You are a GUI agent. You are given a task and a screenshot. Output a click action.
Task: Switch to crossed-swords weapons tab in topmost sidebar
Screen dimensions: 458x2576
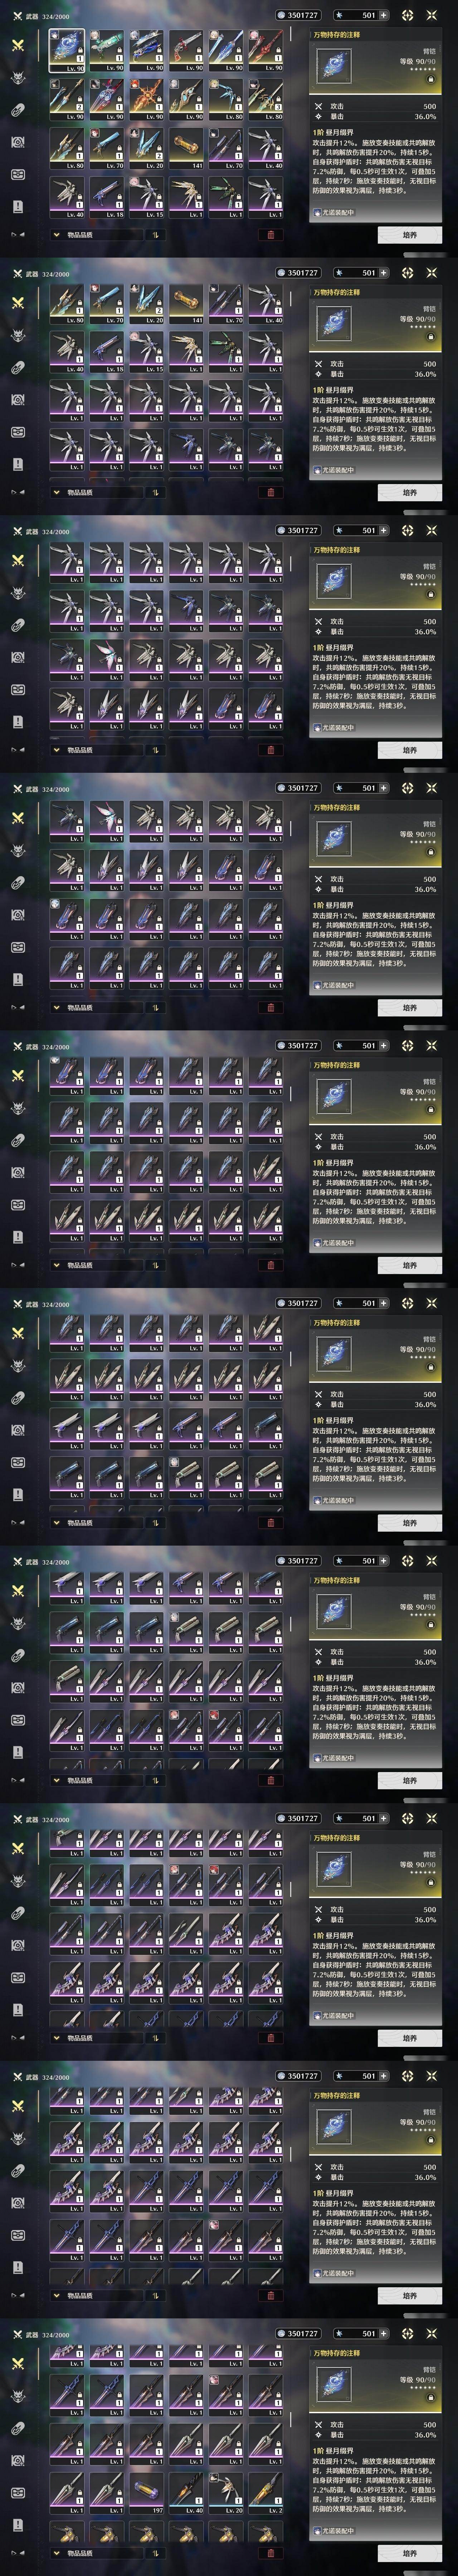click(17, 45)
